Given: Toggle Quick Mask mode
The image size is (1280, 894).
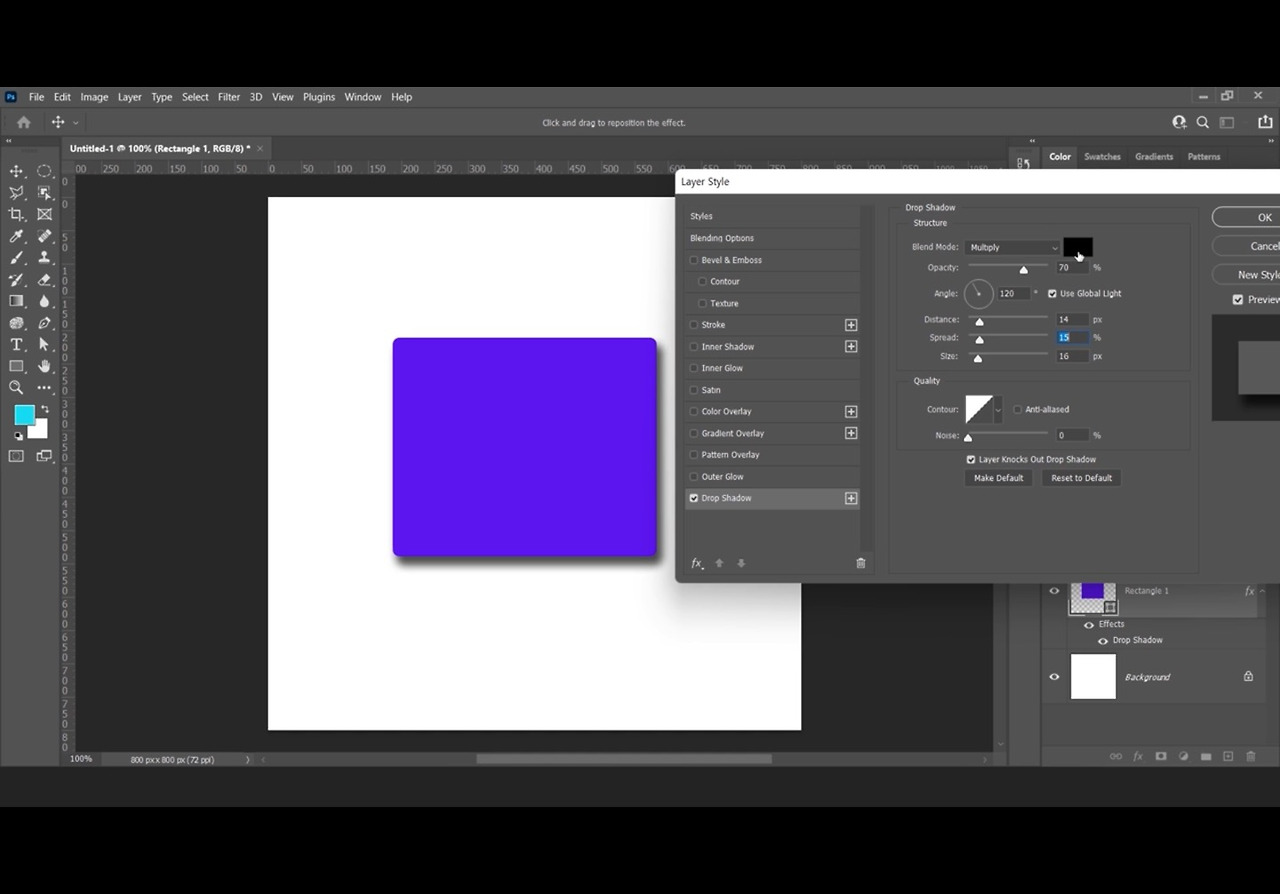Looking at the screenshot, I should [16, 456].
